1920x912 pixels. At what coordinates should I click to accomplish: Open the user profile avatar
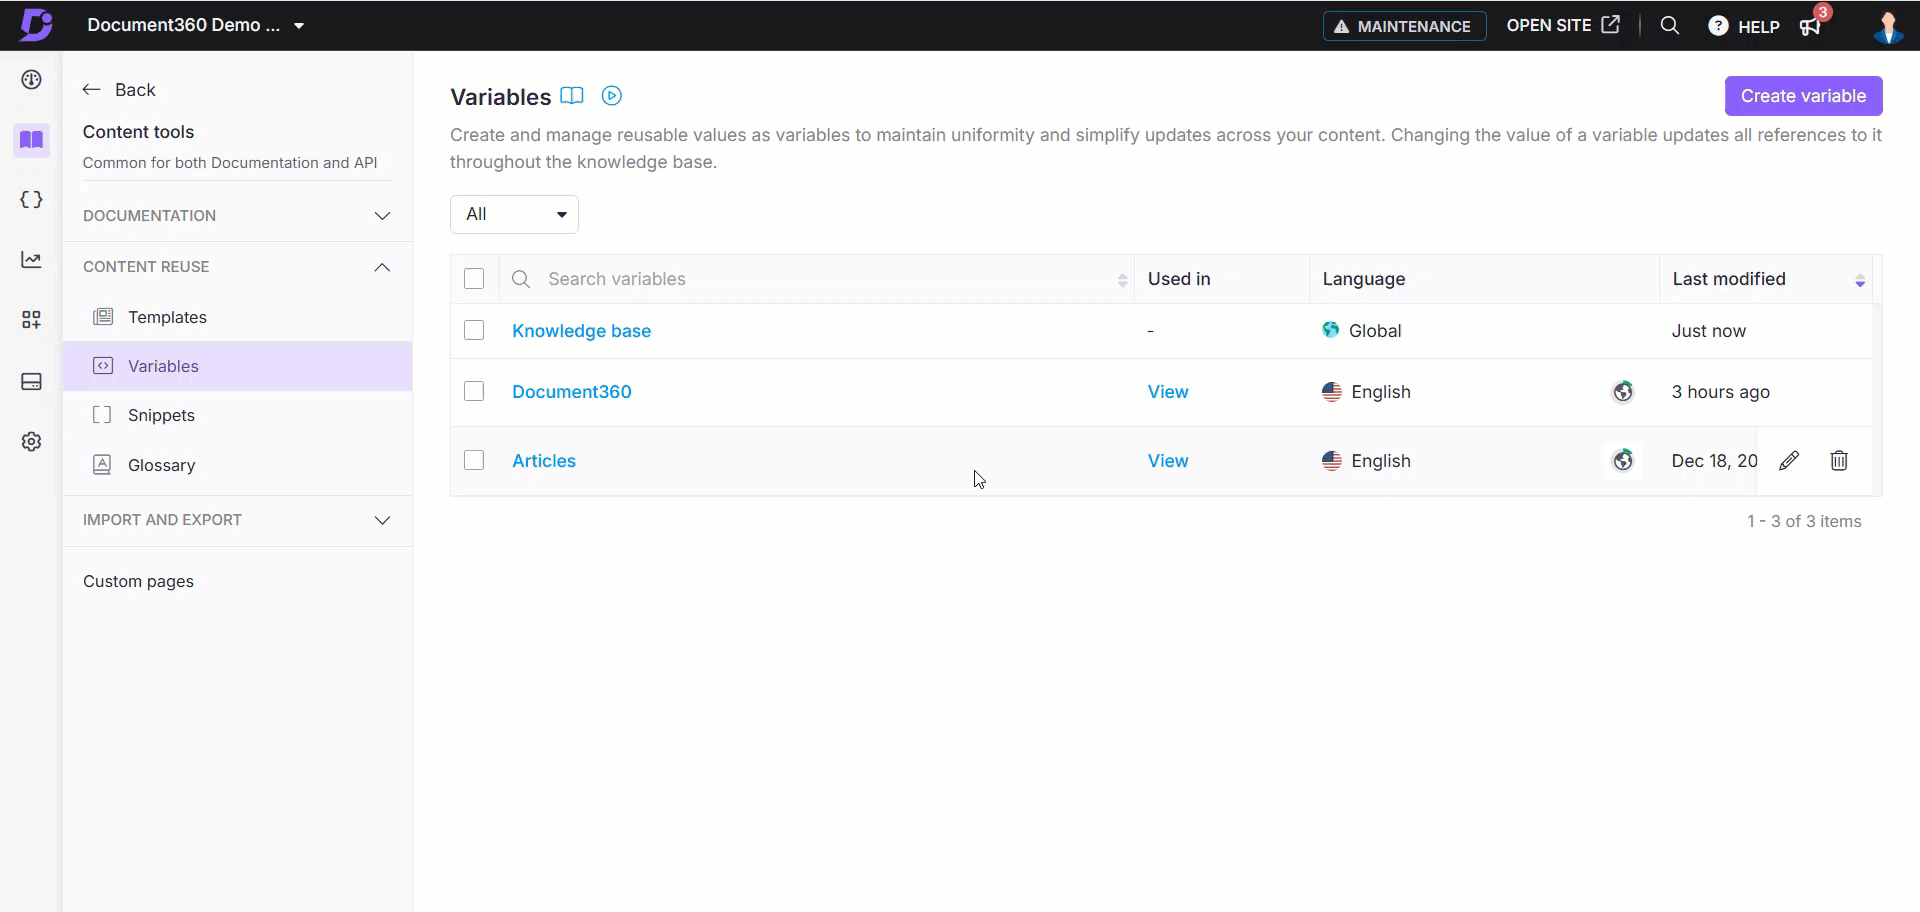point(1888,26)
